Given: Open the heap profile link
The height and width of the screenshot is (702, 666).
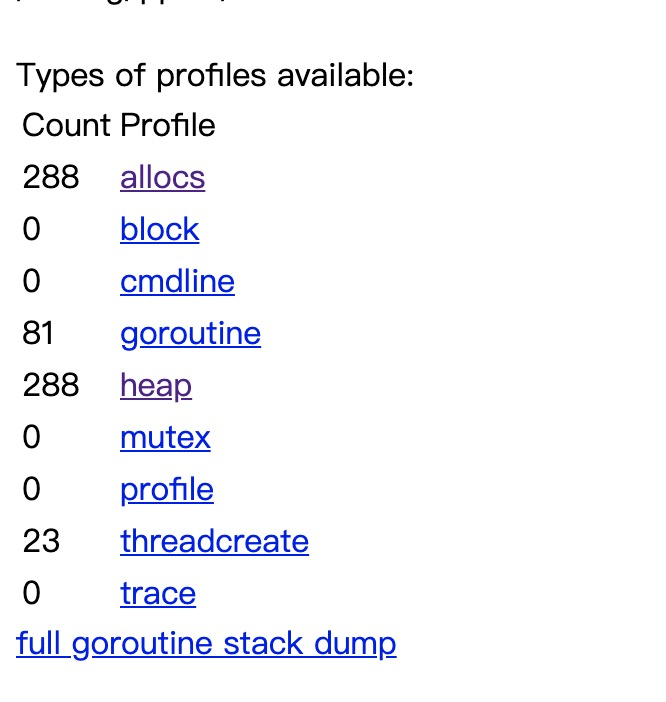Looking at the screenshot, I should (156, 386).
